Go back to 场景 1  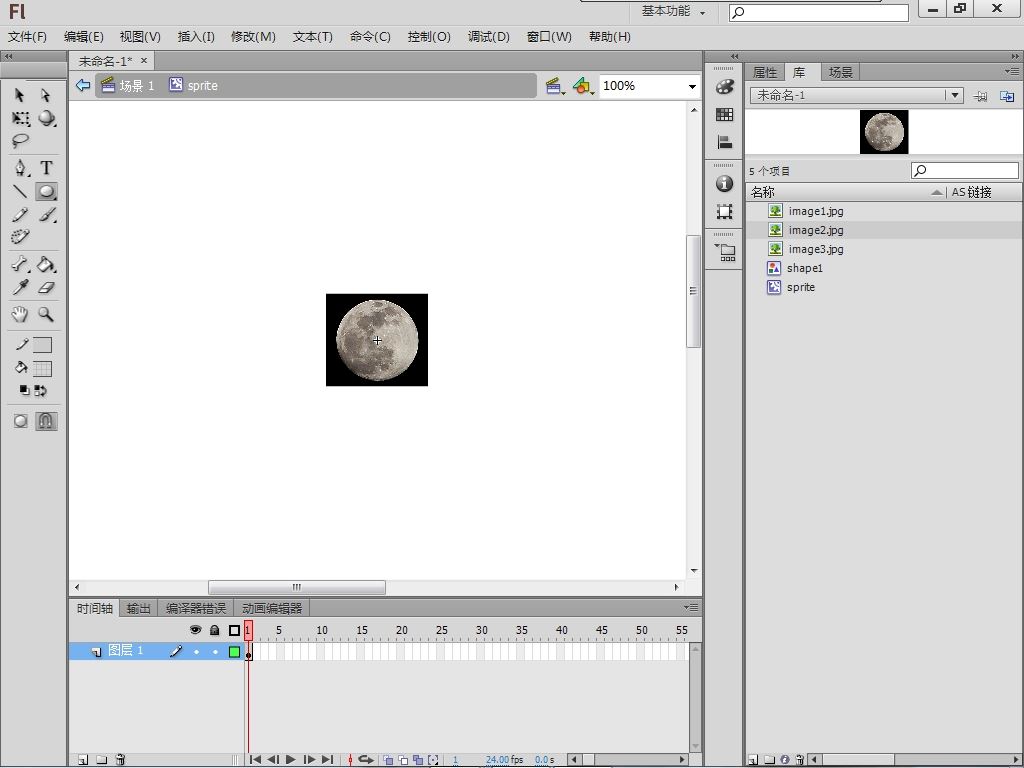click(136, 86)
